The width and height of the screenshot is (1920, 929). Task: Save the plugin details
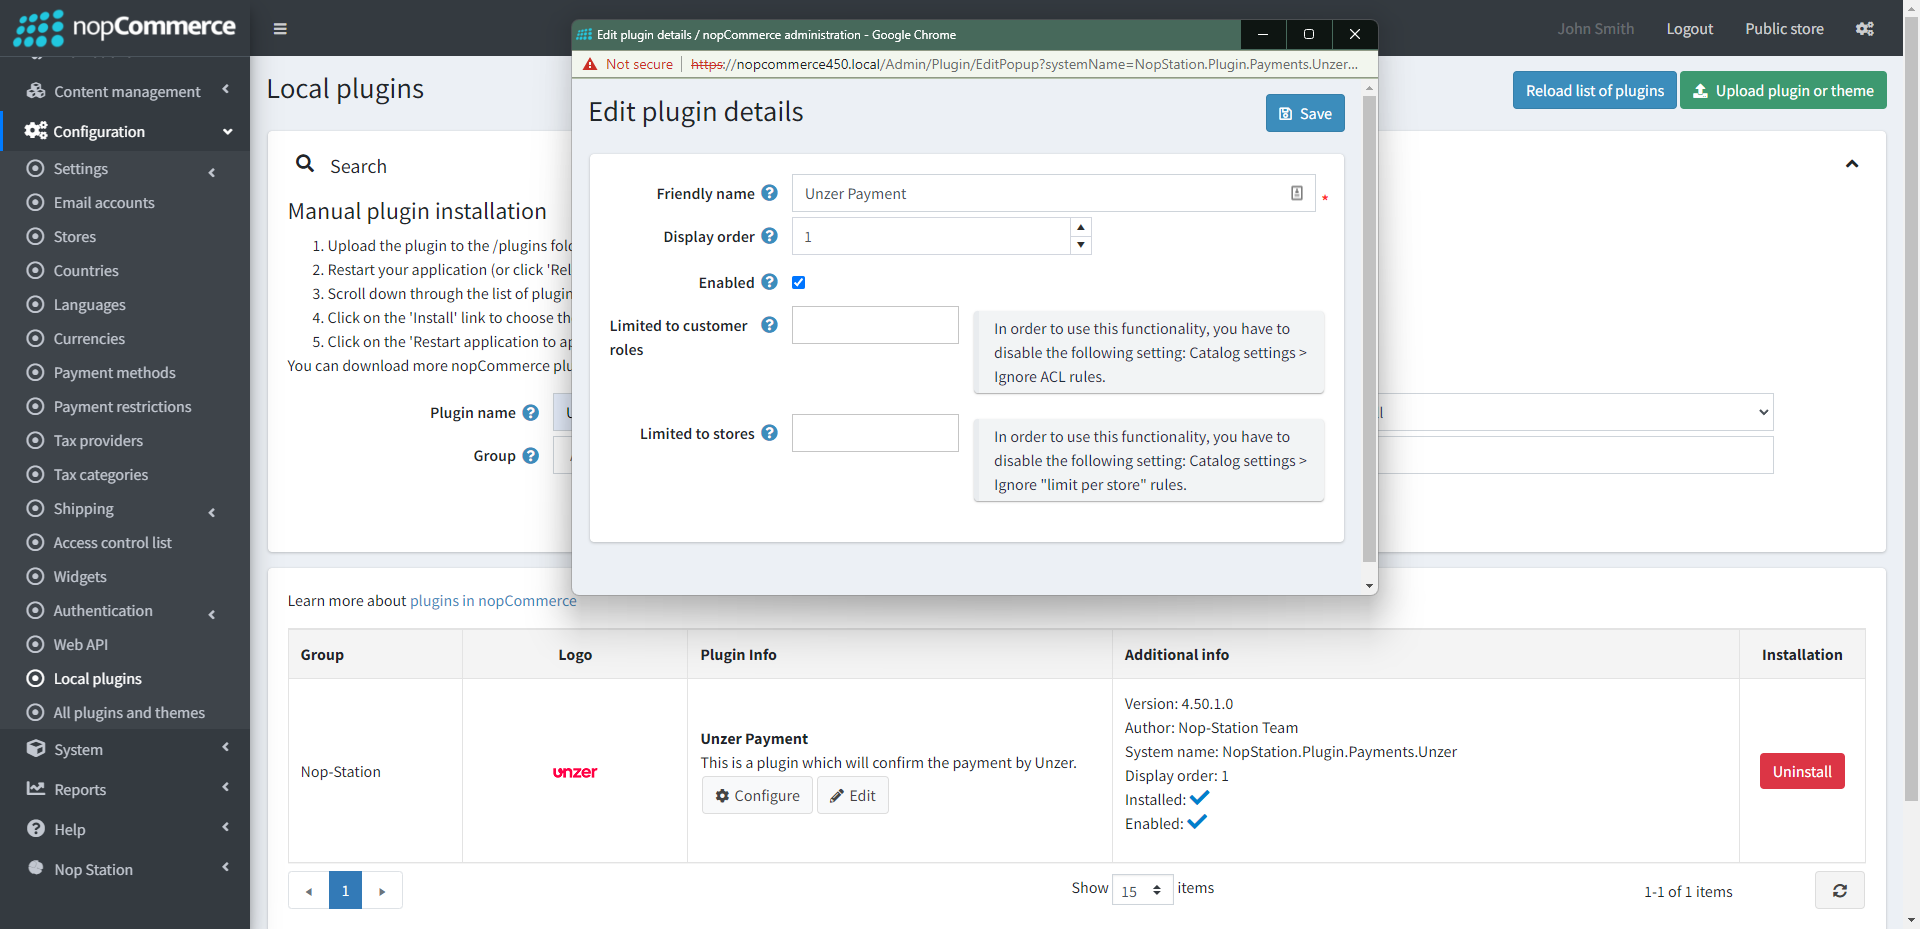[x=1305, y=113]
